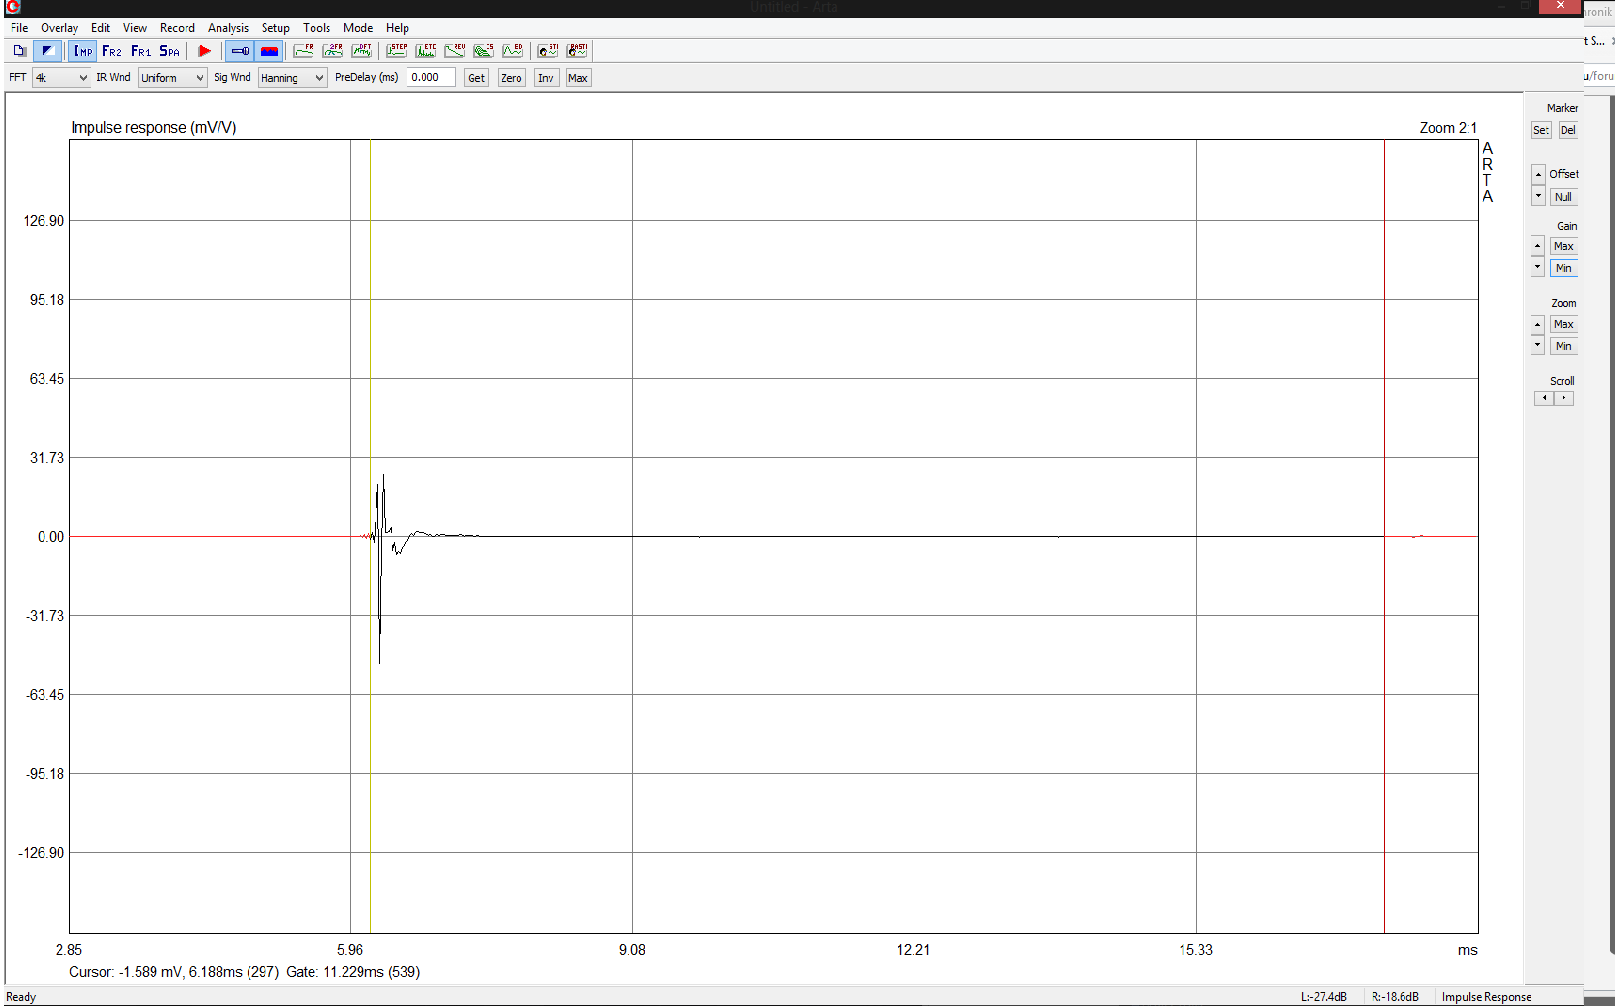This screenshot has width=1615, height=1006.
Task: Expand the IR Wnd Uniform dropdown
Action: [172, 78]
